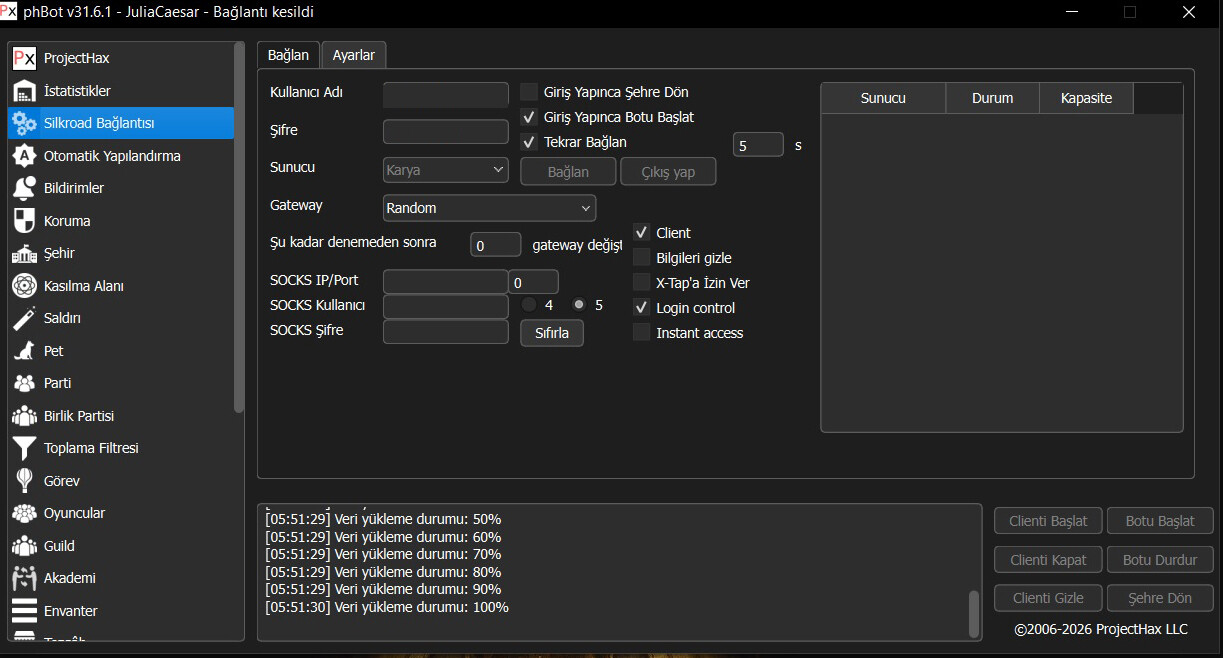Screen dimensions: 1223x658
Task: Sort by the Kapasite column header
Action: tap(1086, 98)
